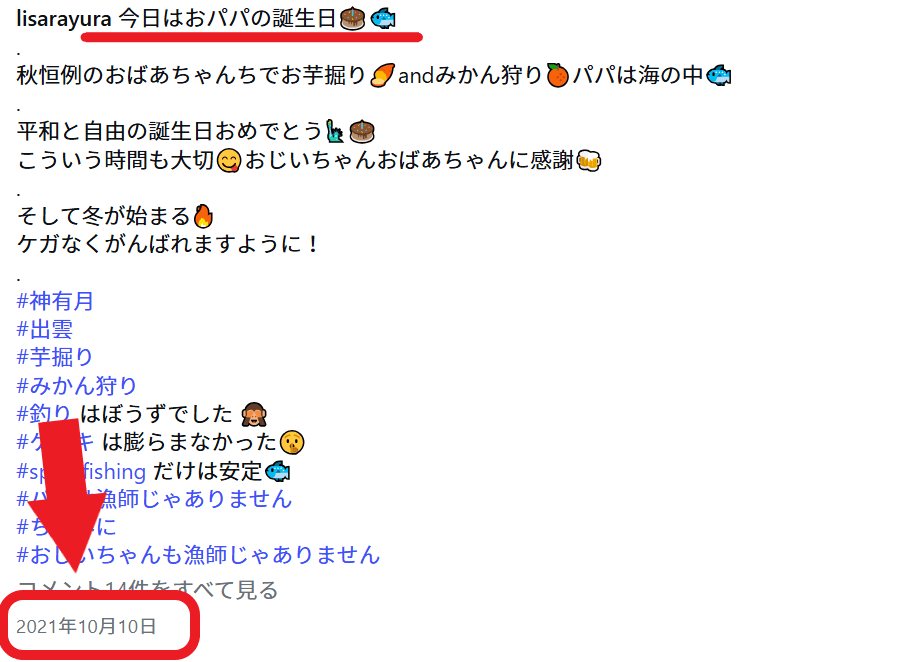Click the sweet potato emoji
922x662 pixels.
coord(382,75)
